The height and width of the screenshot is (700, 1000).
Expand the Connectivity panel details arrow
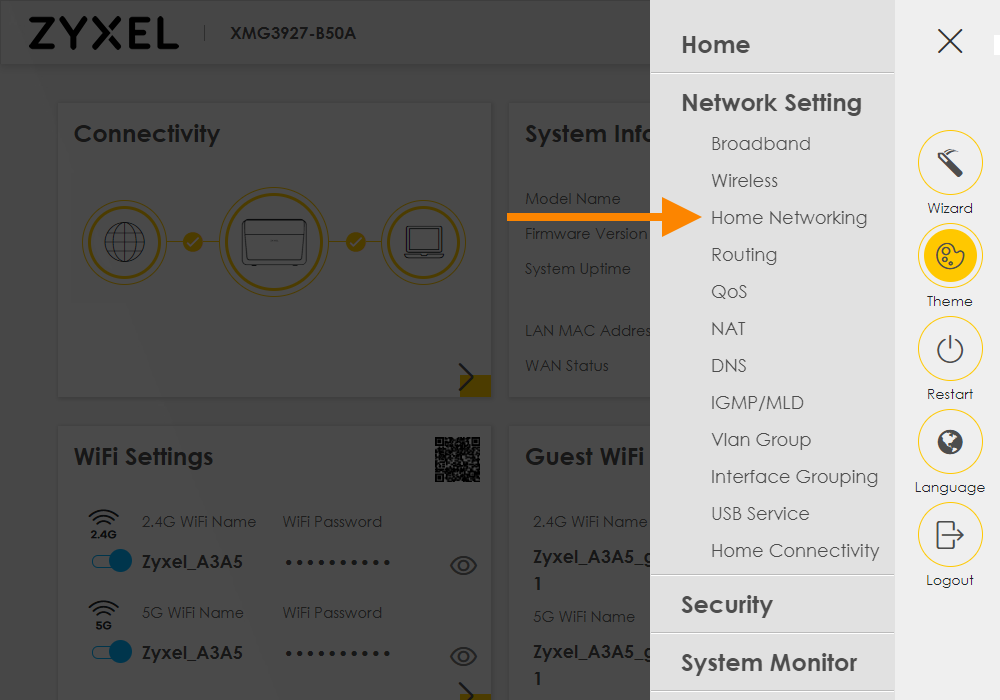pyautogui.click(x=467, y=377)
